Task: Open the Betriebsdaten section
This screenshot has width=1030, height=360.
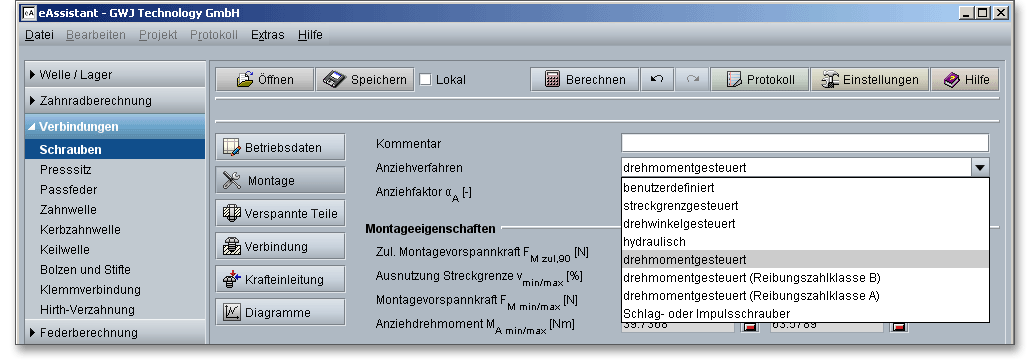Action: click(x=280, y=147)
